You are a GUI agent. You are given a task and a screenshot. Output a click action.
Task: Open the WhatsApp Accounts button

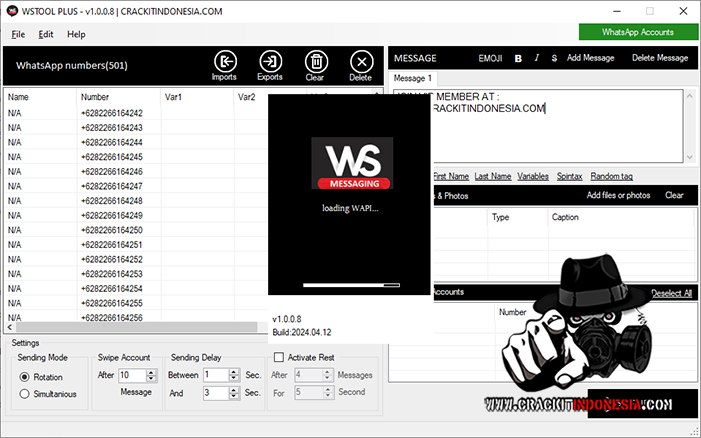coord(638,32)
